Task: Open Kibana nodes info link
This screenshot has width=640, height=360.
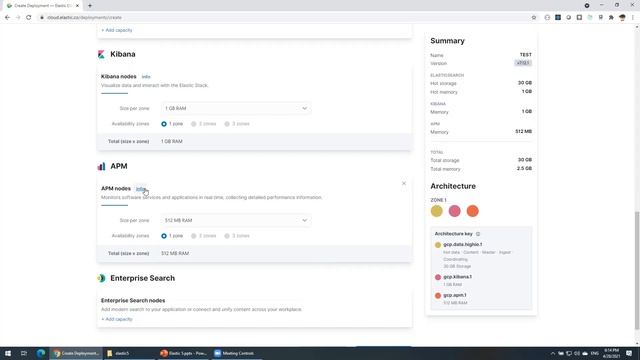Action: [146, 77]
